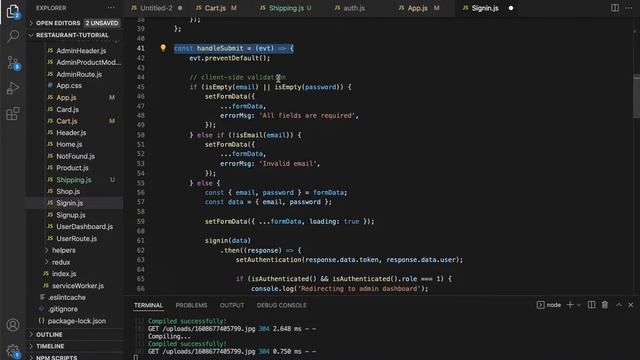Open the Accounts icon
Image resolution: width=640 pixels, height=360 pixels.
[x=13, y=325]
